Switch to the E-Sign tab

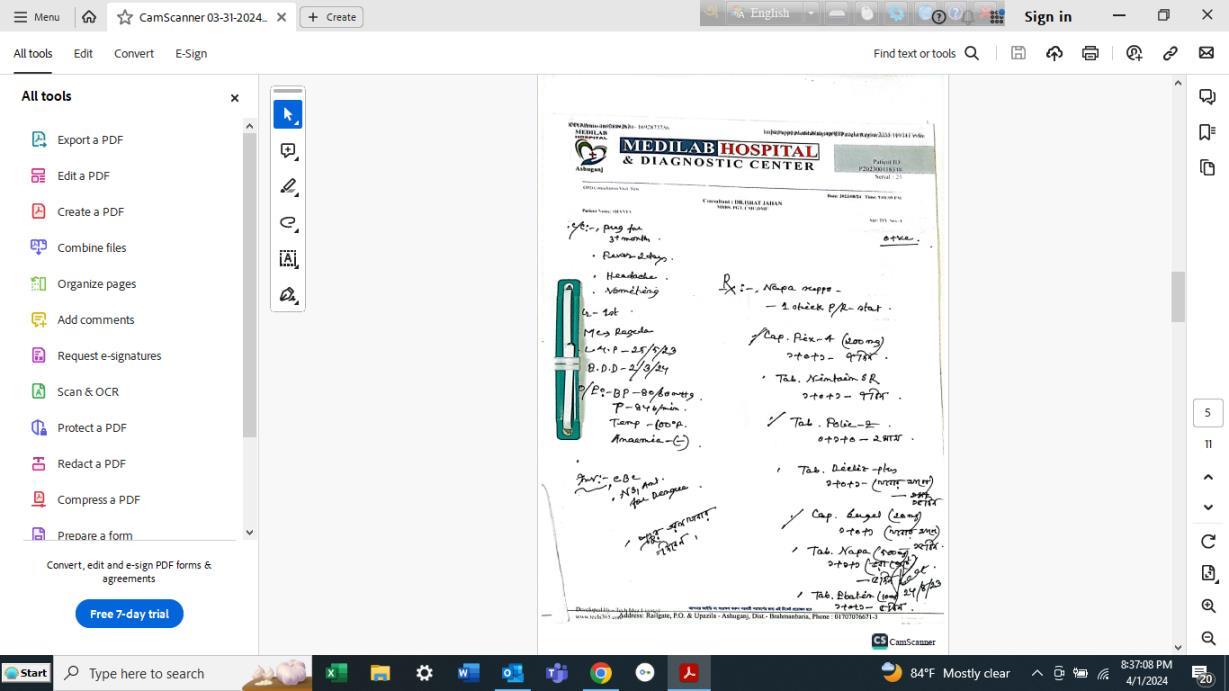[191, 54]
